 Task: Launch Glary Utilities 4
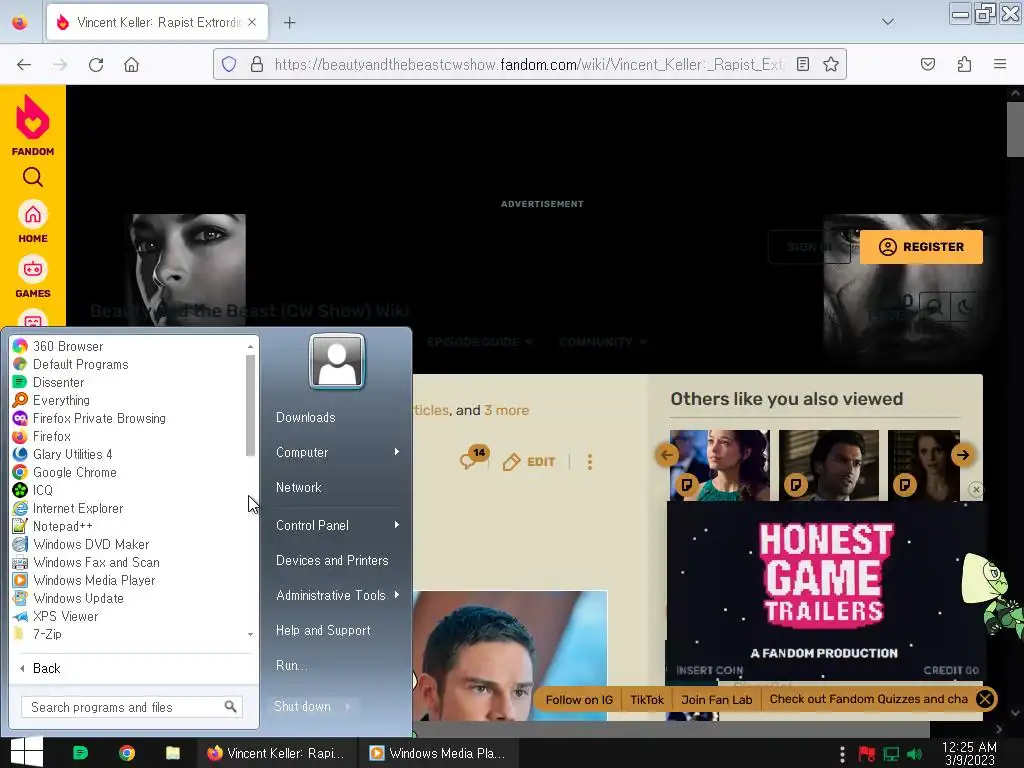[72, 454]
